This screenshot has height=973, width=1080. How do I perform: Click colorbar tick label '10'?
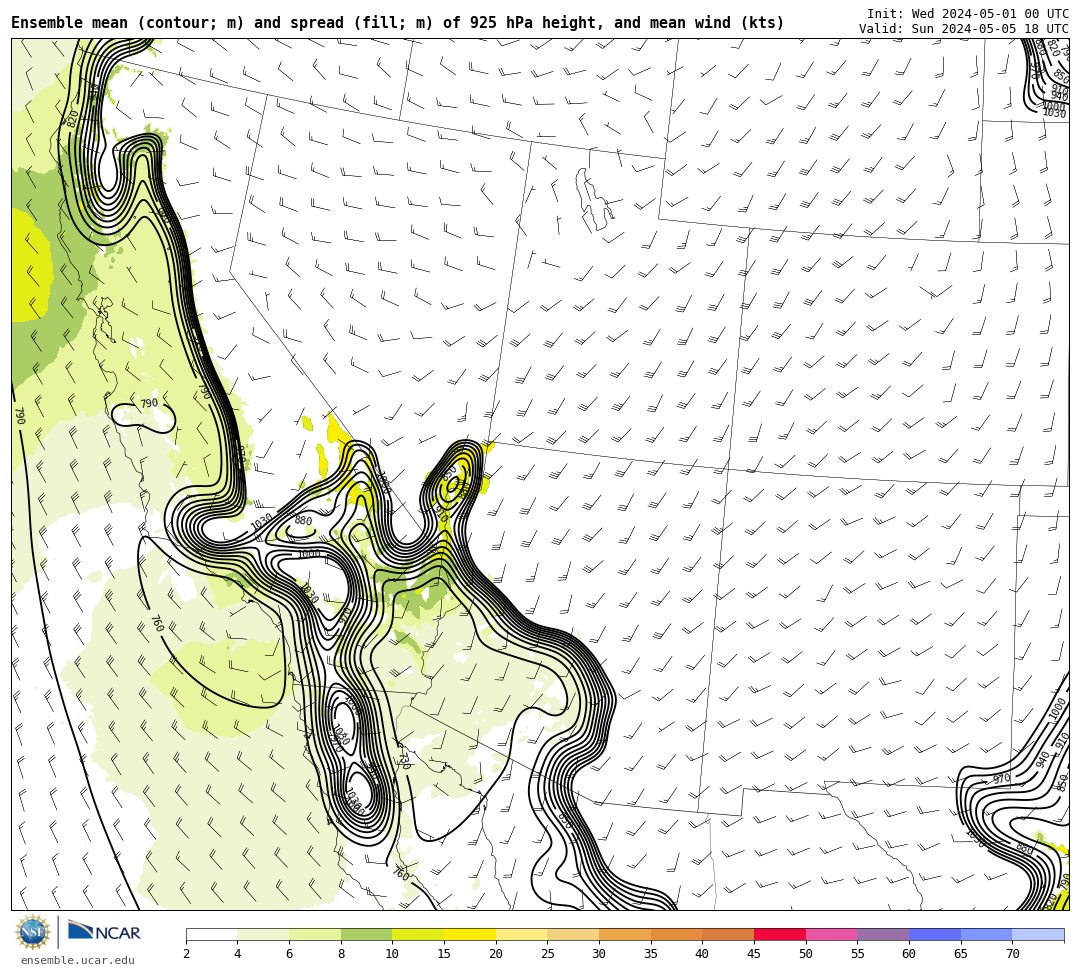[x=393, y=954]
